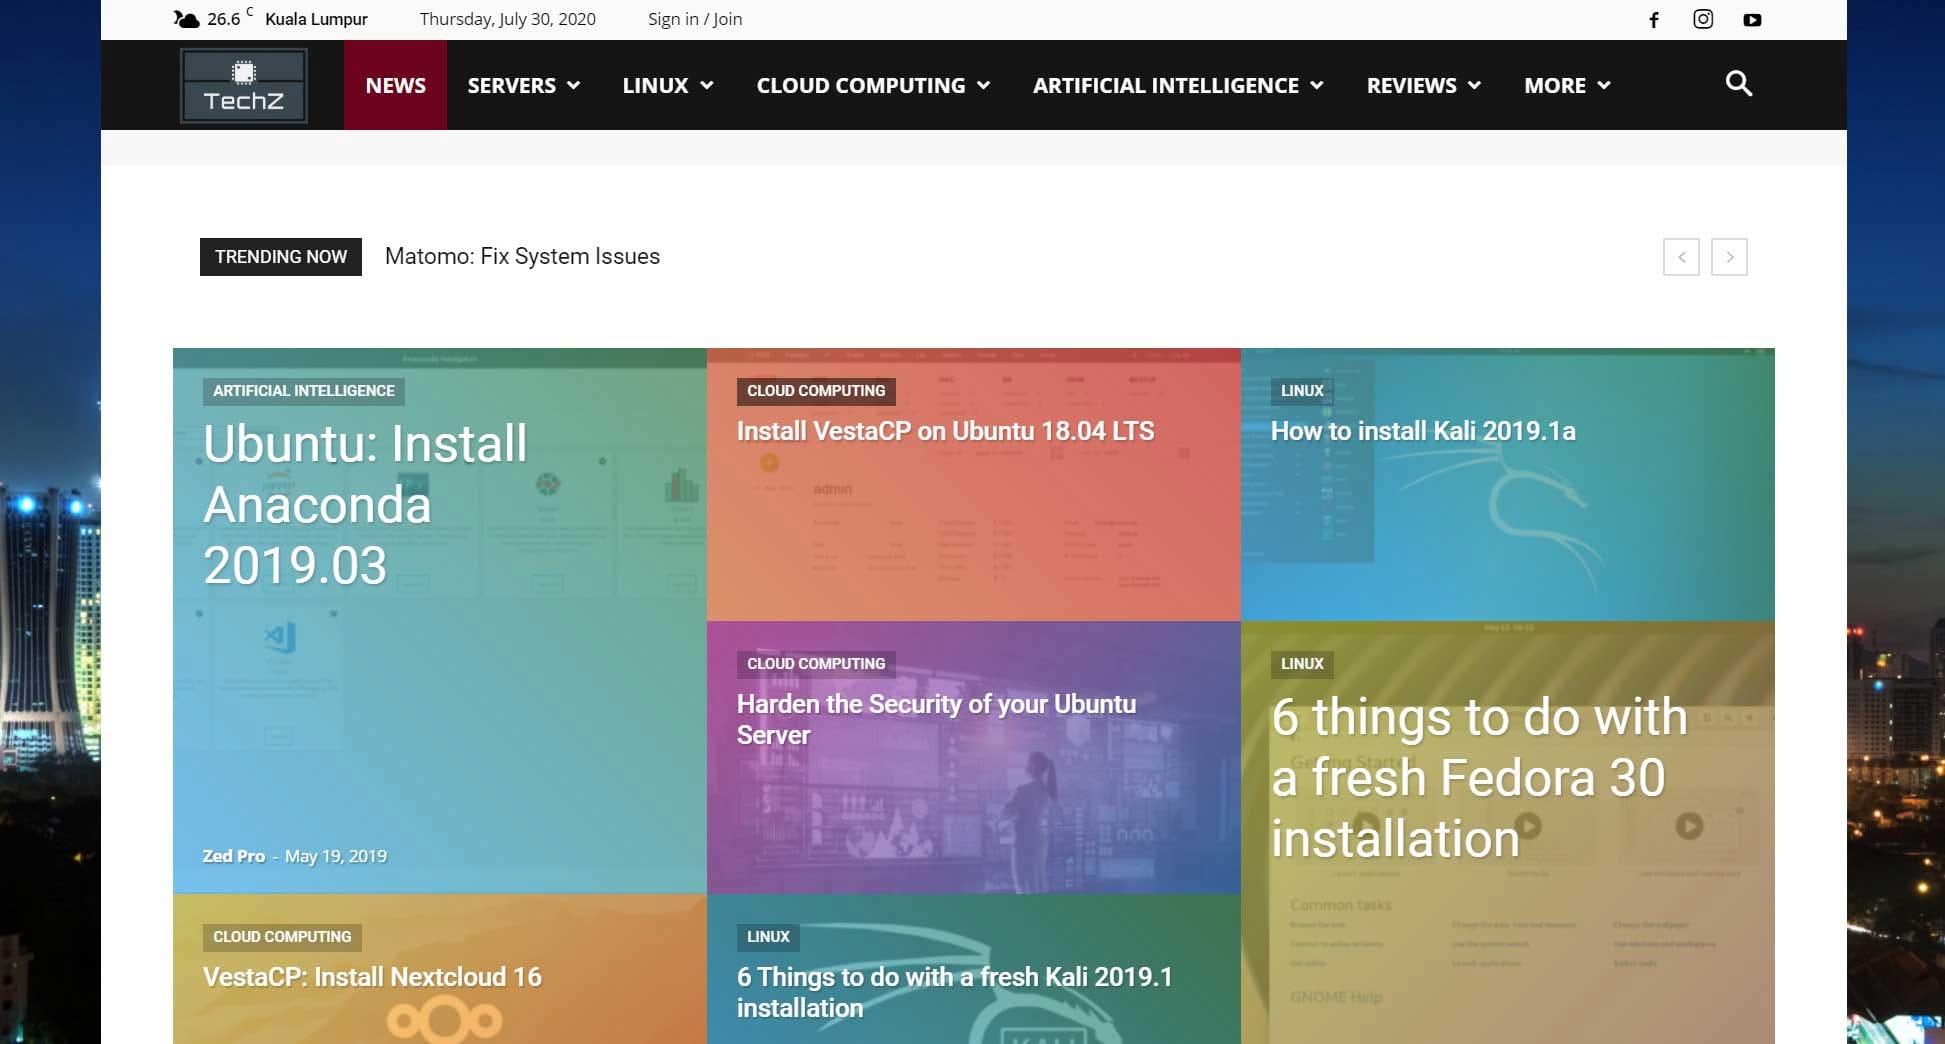
Task: Click Cloud Computing tag on Harden Security article
Action: [x=816, y=664]
